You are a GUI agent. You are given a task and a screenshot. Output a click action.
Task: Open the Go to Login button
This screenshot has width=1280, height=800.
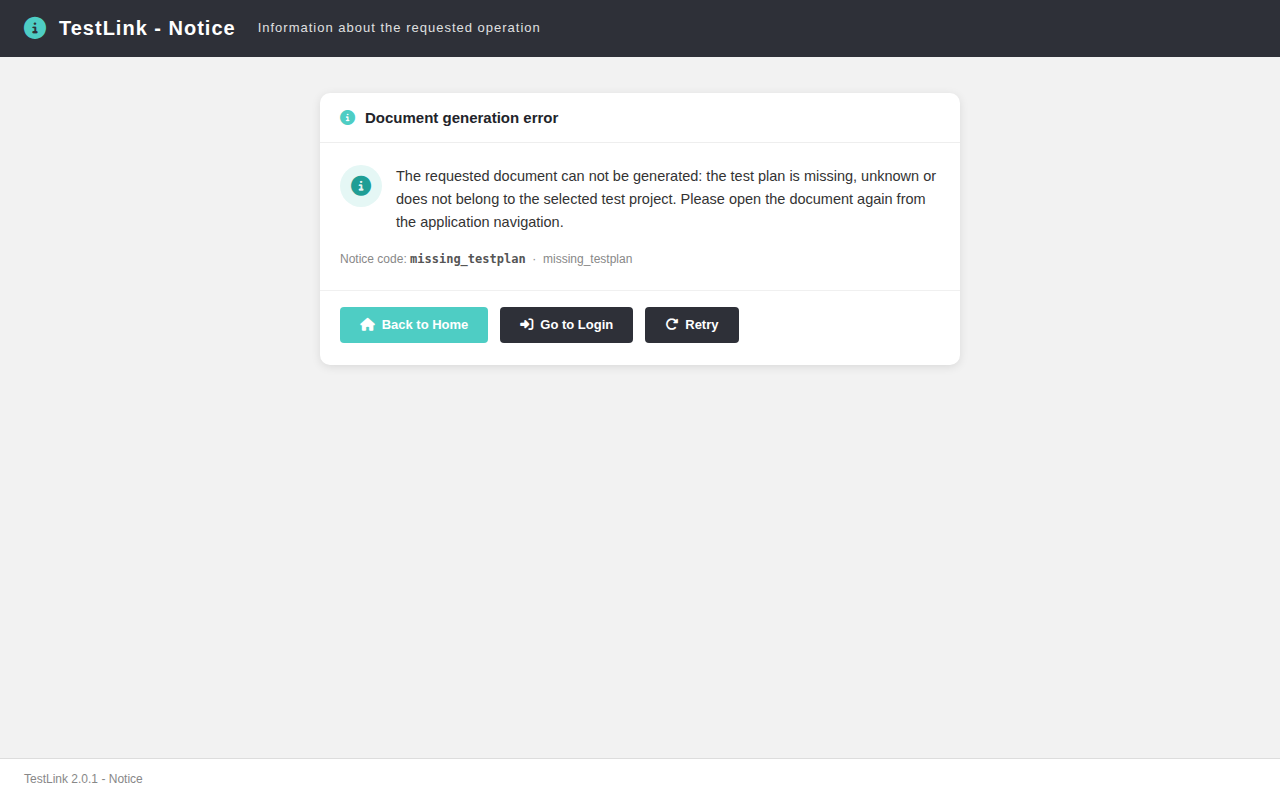pyautogui.click(x=566, y=325)
